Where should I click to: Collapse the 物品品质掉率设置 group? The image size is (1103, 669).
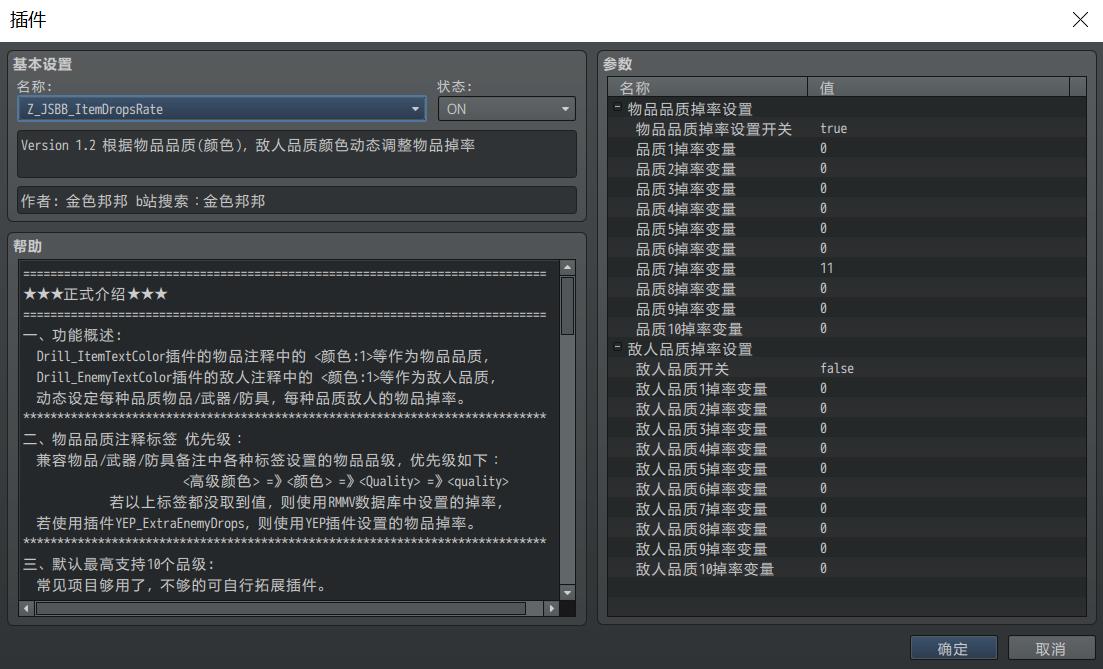click(x=617, y=108)
